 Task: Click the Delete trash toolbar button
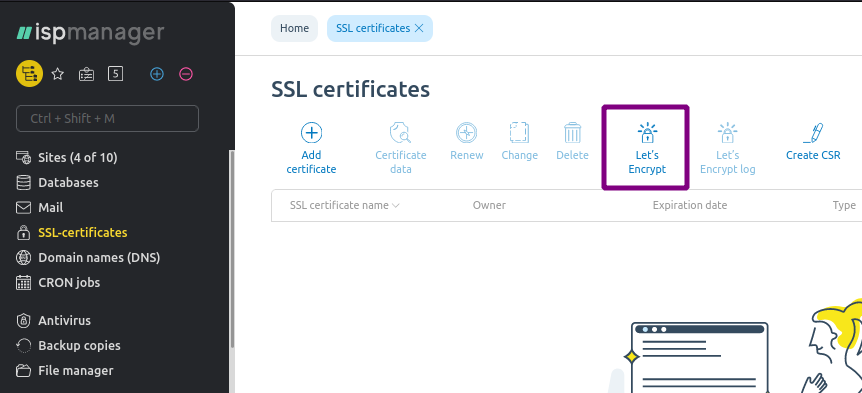572,142
